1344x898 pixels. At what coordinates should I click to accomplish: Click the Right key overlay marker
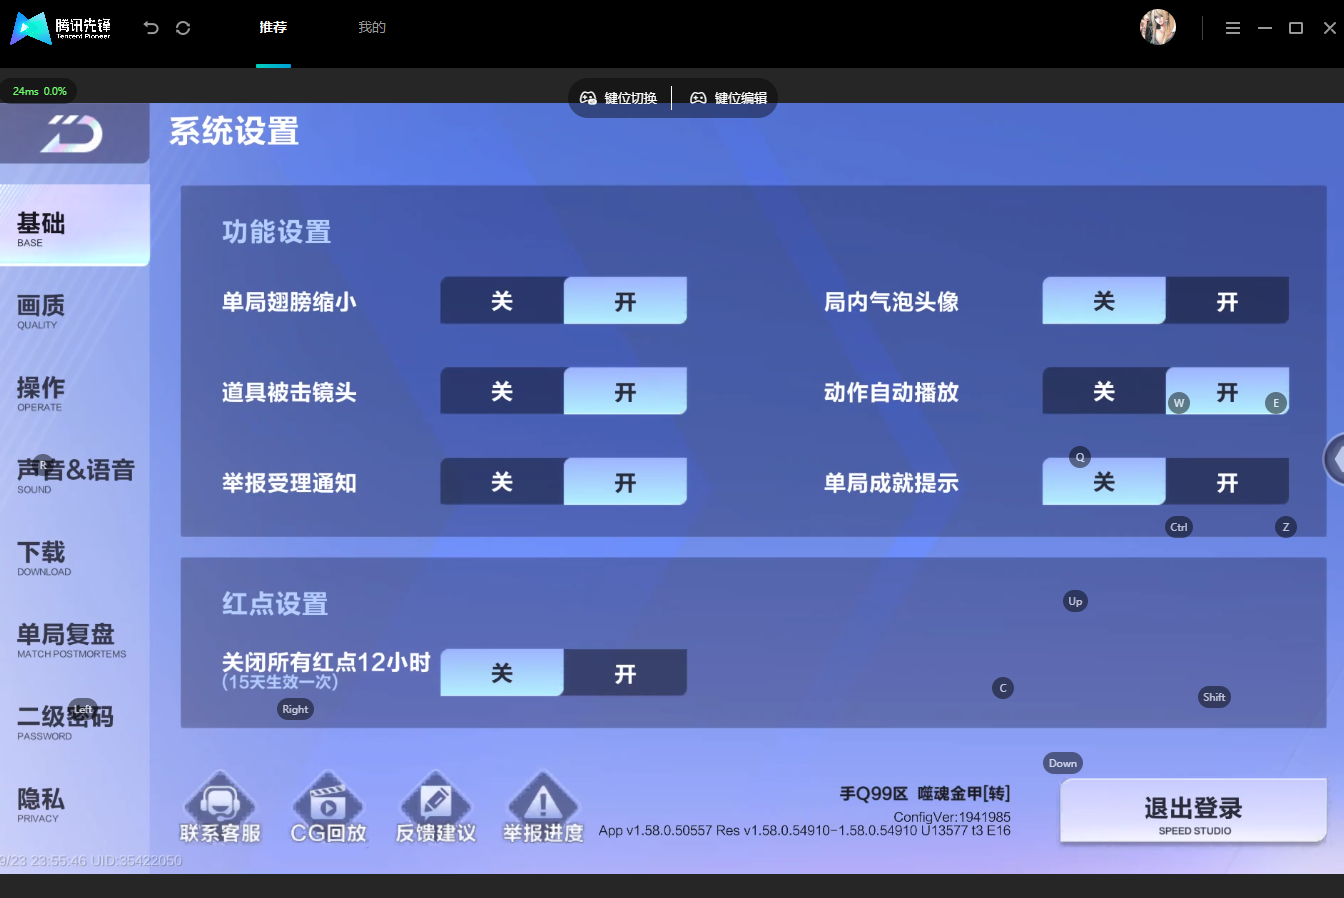pos(295,709)
